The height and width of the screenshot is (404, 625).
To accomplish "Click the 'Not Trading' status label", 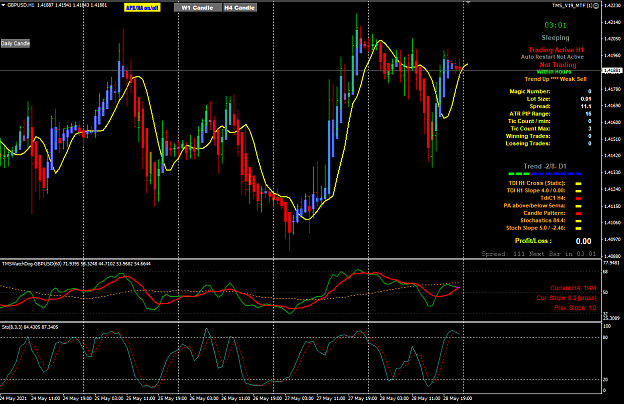I will (558, 65).
